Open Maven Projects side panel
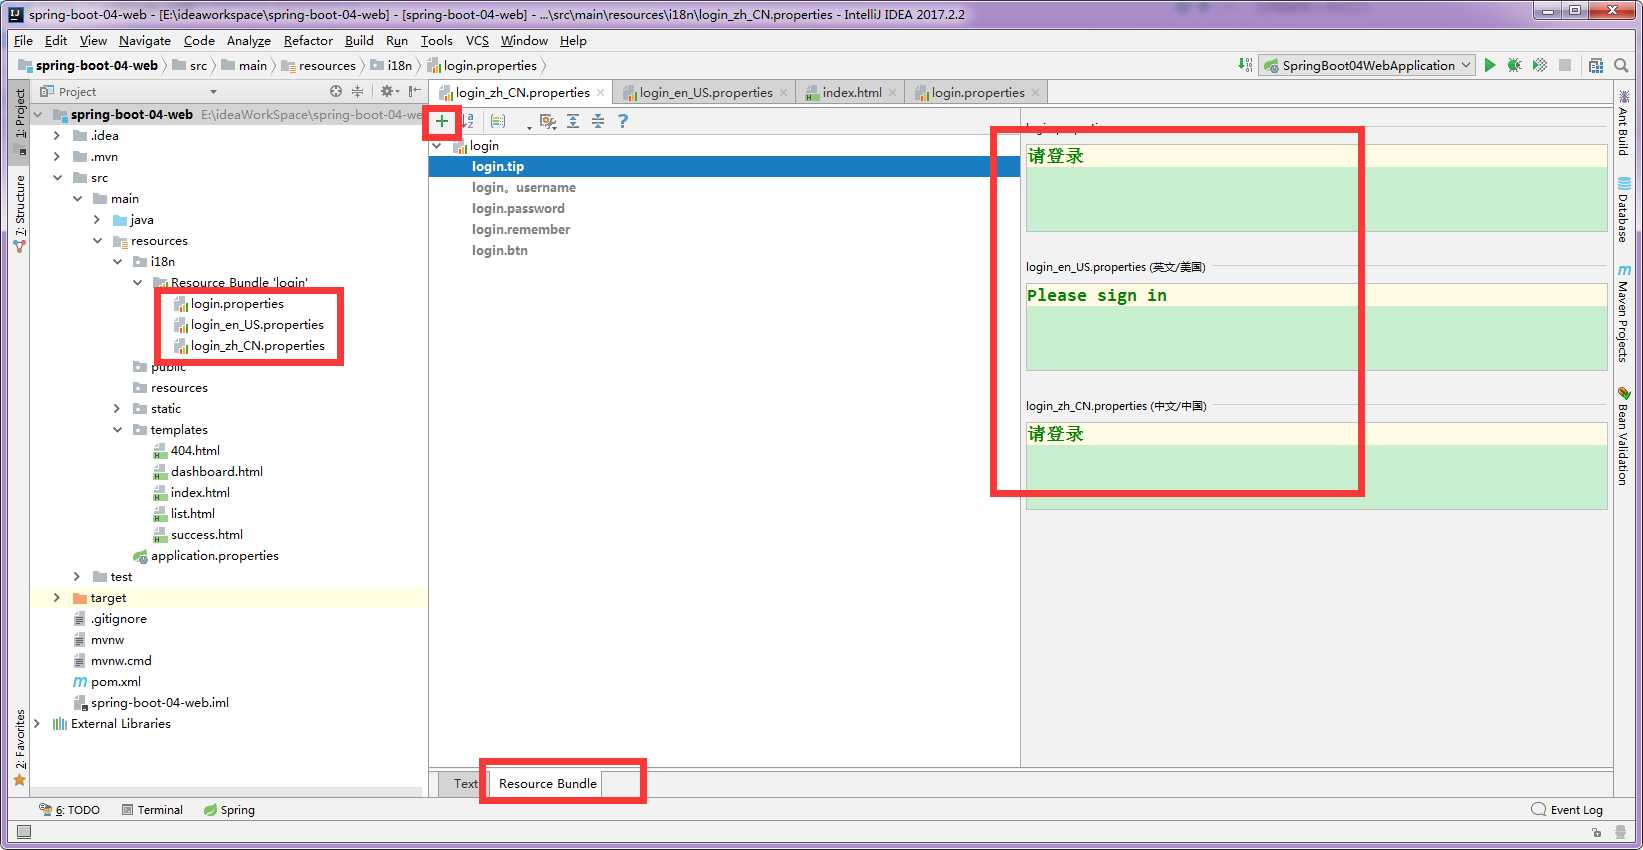Screen dimensions: 1643x850 point(1623,313)
